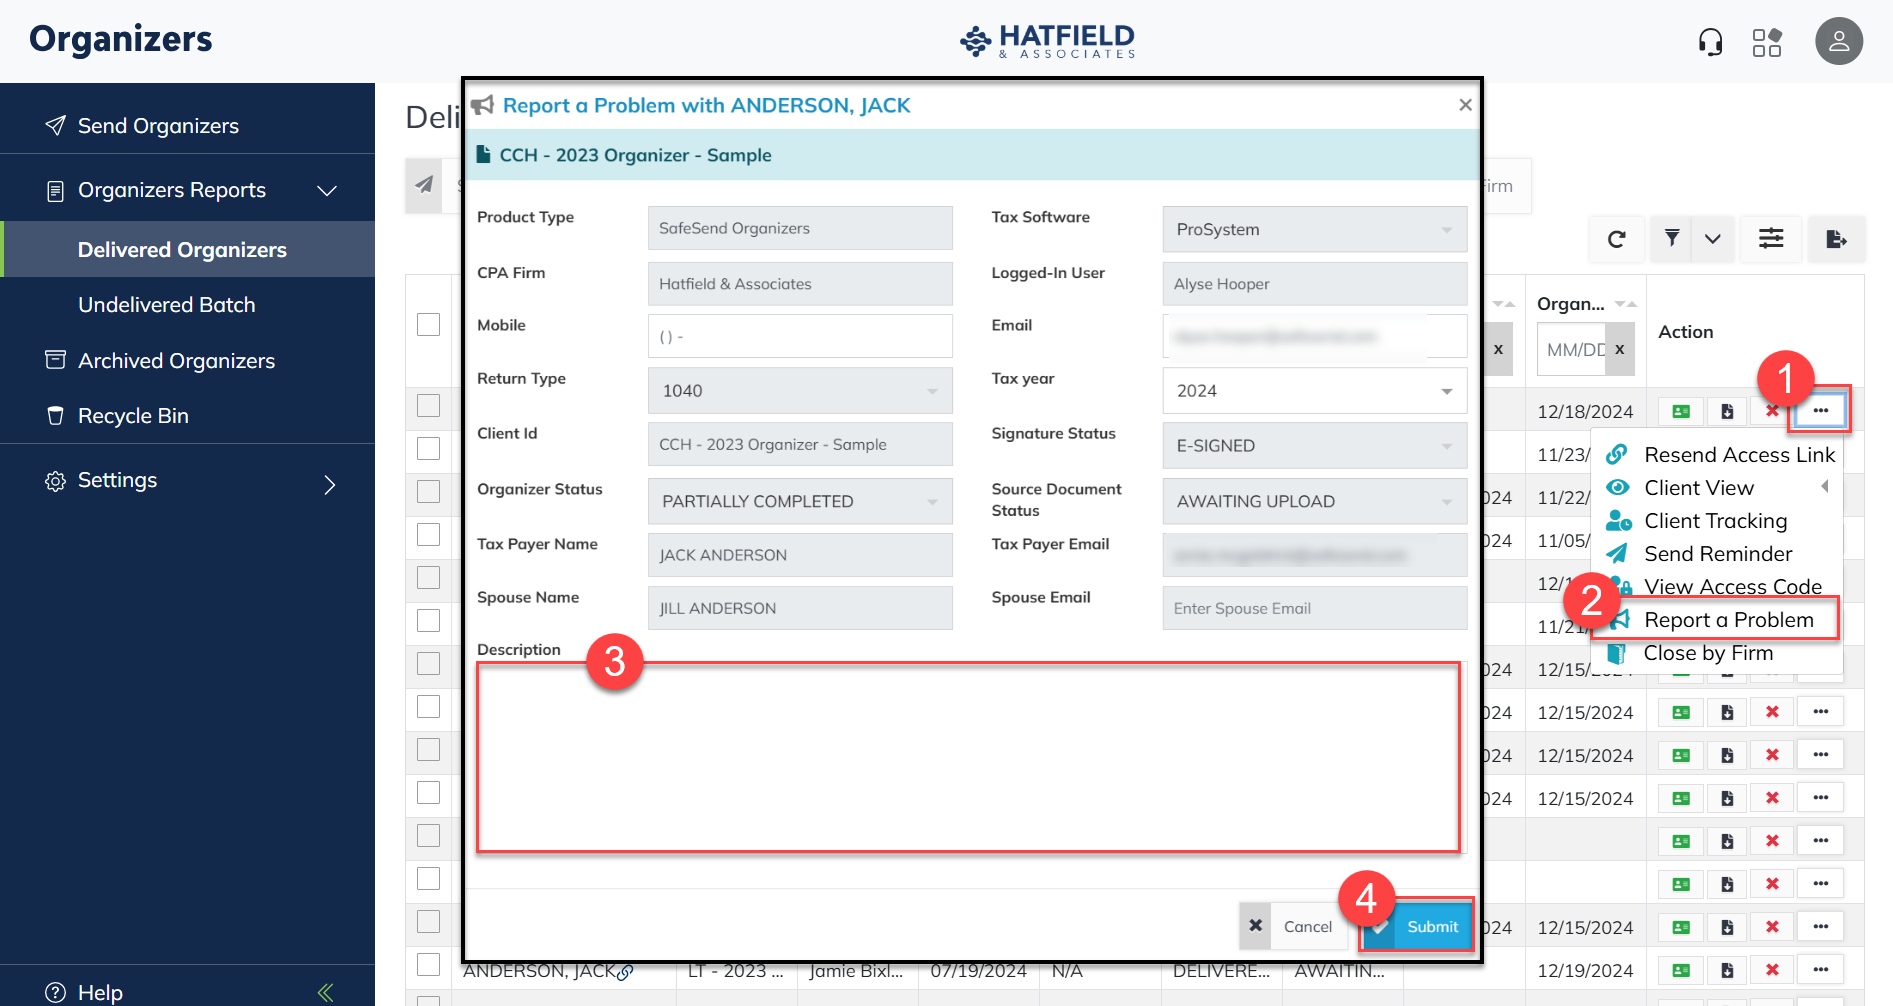1893x1006 pixels.
Task: Tick the checkbox of the fourth table row
Action: coord(428,534)
